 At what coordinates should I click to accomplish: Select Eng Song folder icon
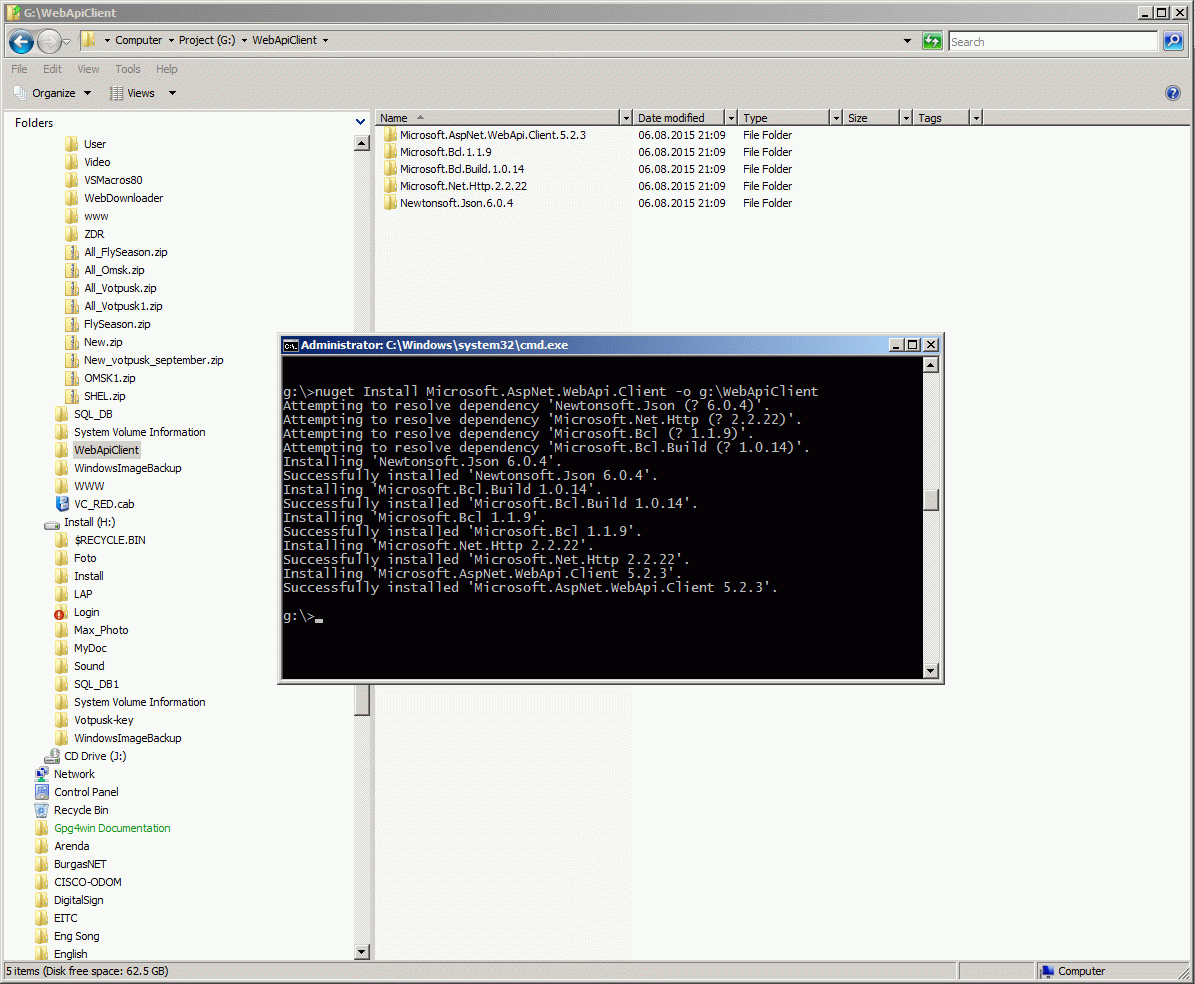[x=42, y=936]
